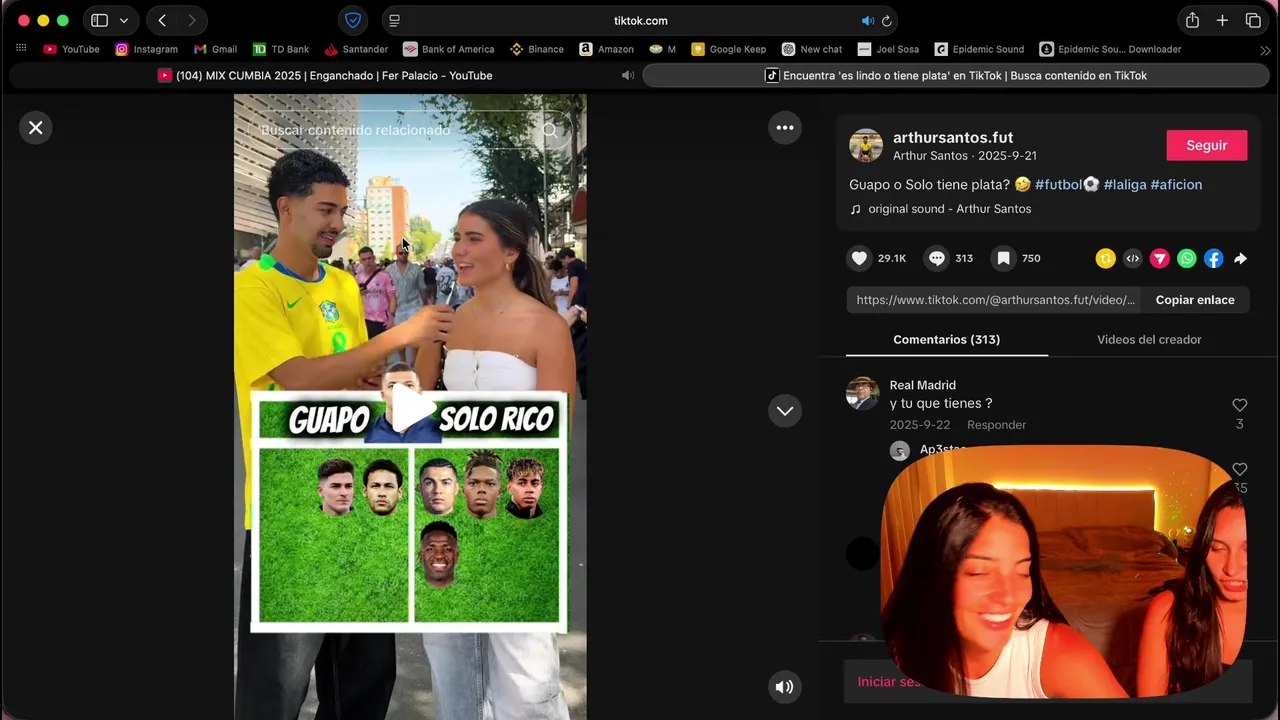This screenshot has width=1280, height=720.
Task: Open more share options arrow
Action: tap(1240, 259)
